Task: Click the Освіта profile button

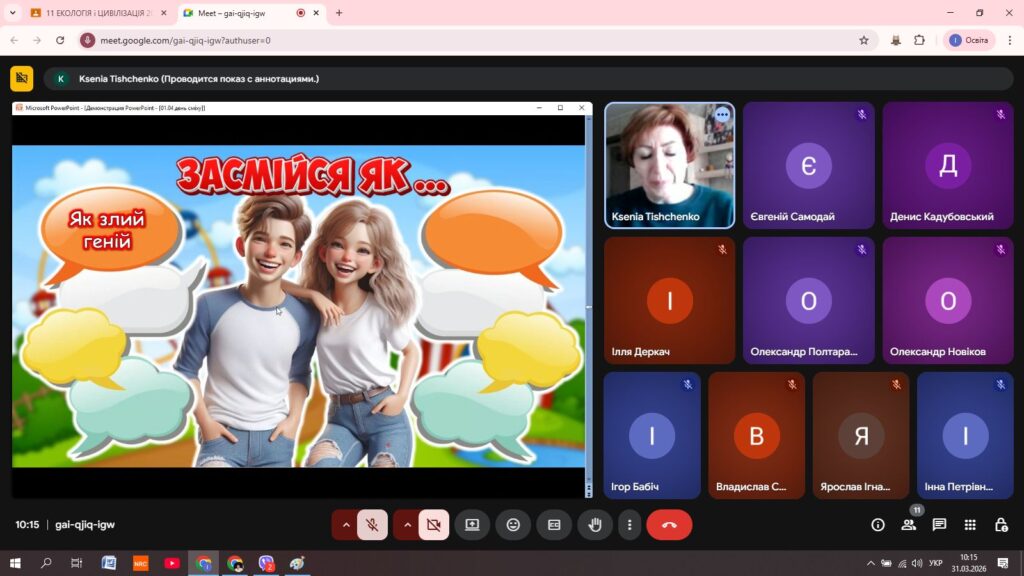Action: tap(969, 40)
